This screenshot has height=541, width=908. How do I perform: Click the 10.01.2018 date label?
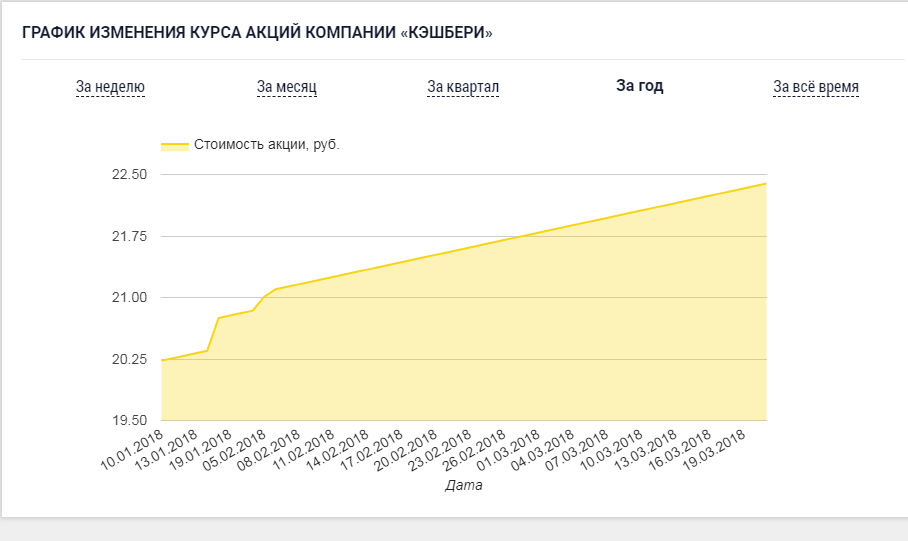(x=132, y=450)
